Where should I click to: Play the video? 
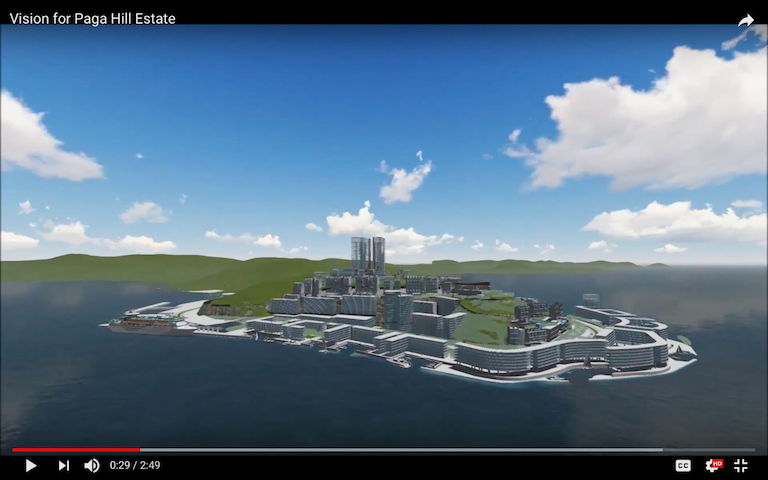coord(30,465)
